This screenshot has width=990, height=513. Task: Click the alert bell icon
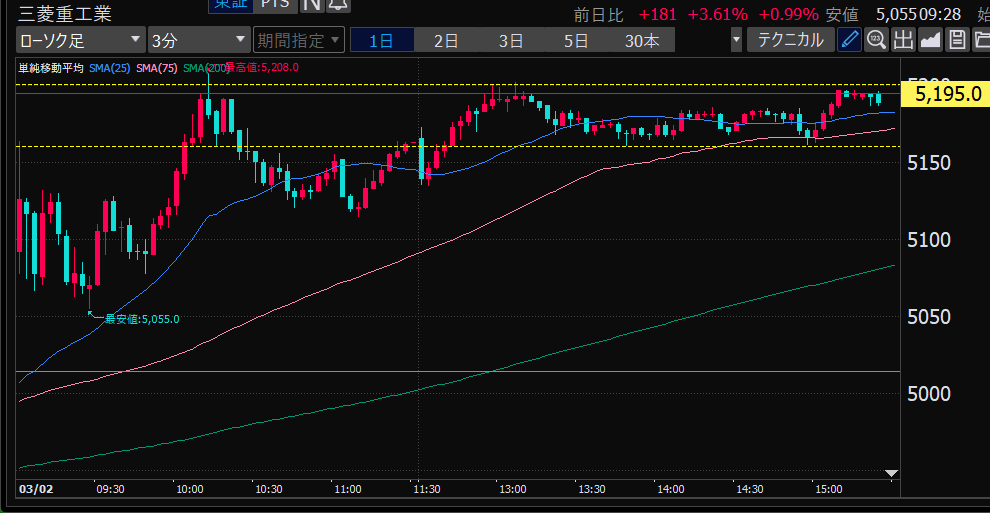click(338, 5)
